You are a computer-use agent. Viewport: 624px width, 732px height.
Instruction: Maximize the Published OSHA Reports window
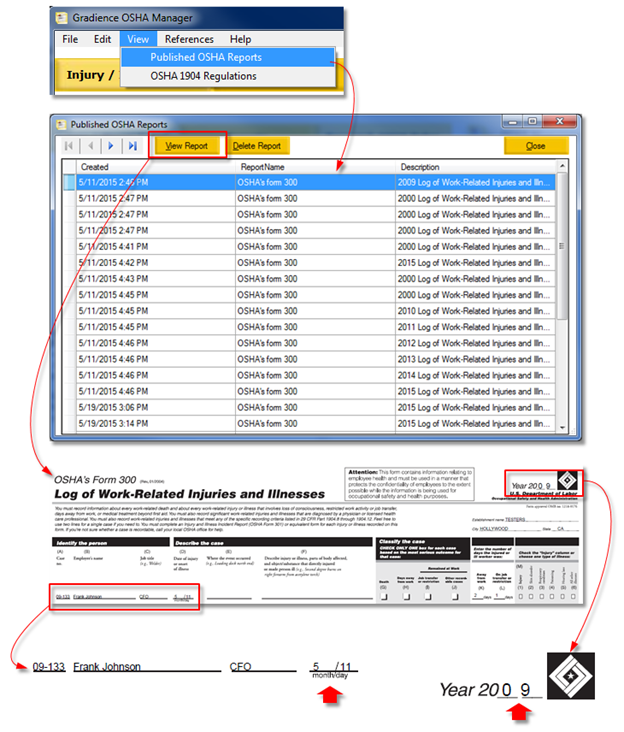tap(533, 122)
